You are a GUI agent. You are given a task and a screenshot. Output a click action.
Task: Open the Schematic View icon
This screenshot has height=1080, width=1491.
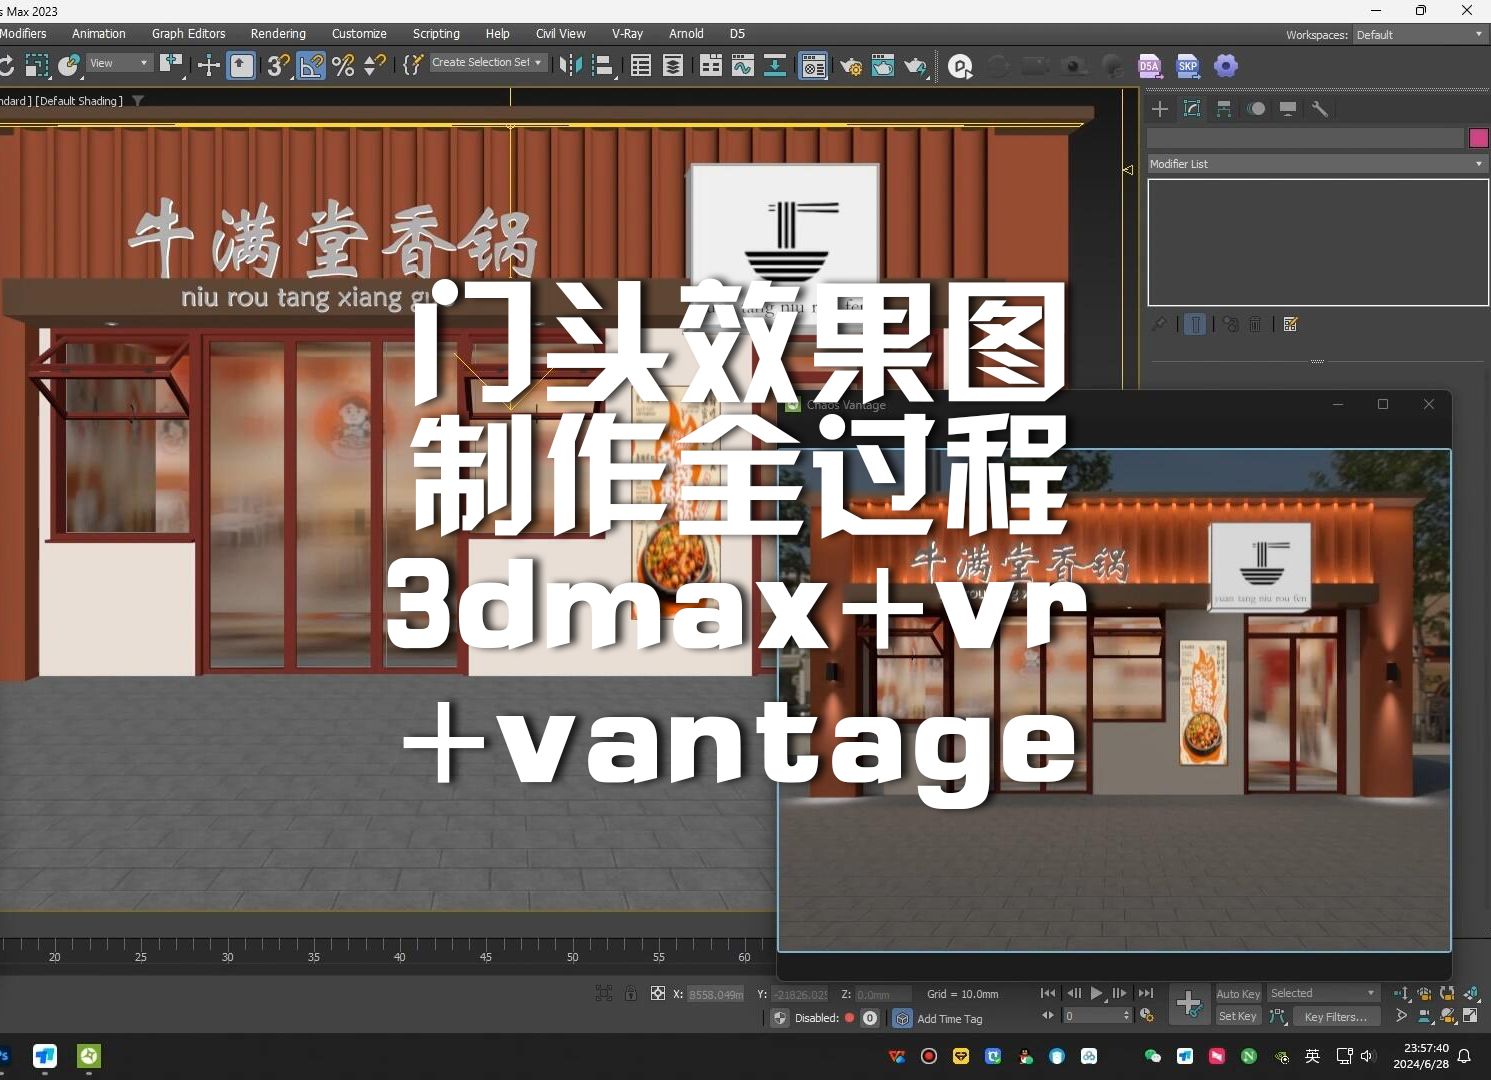[775, 66]
